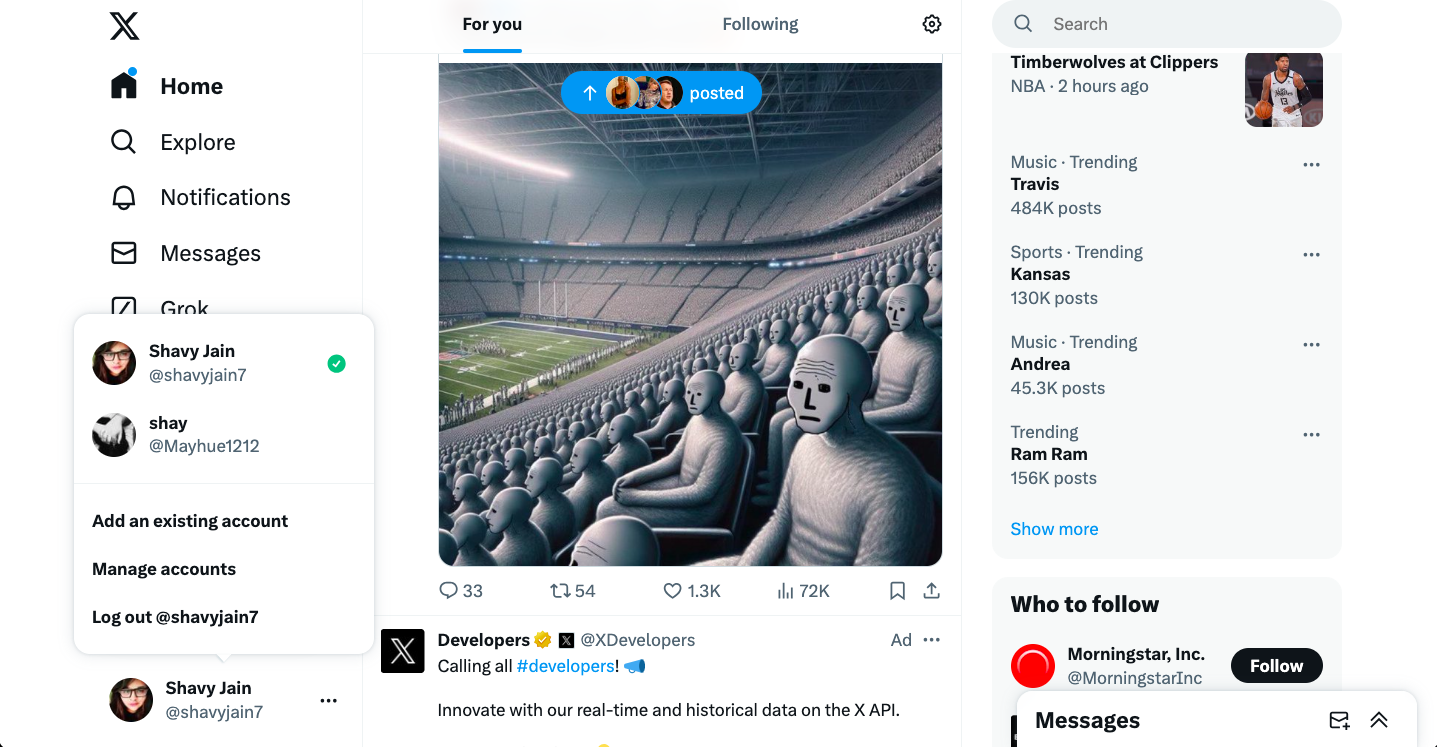Open more options for the Travis trend
This screenshot has width=1437, height=747.
1311,164
